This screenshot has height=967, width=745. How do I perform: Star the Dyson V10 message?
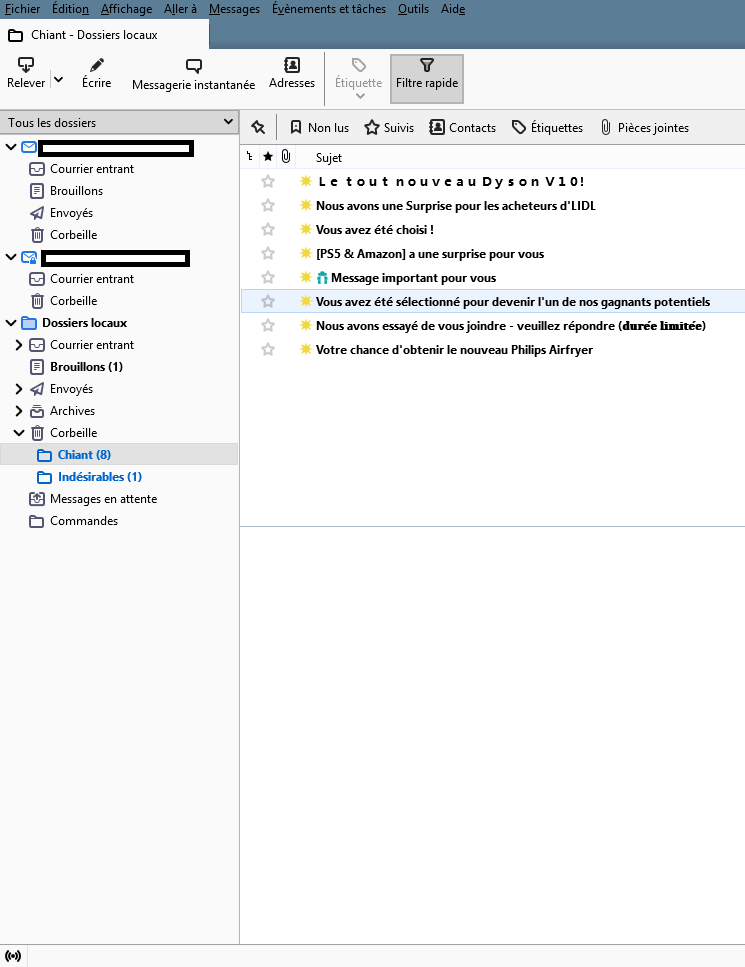pos(267,182)
